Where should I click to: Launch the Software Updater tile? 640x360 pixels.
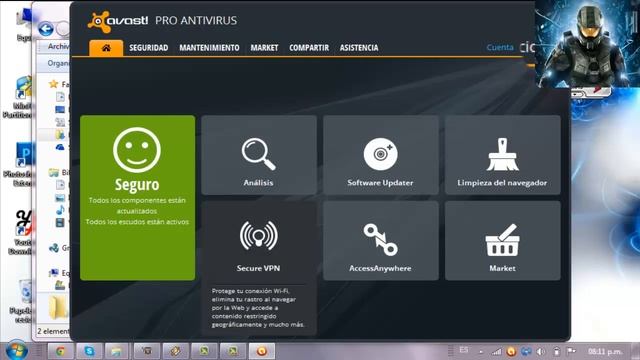(x=380, y=155)
